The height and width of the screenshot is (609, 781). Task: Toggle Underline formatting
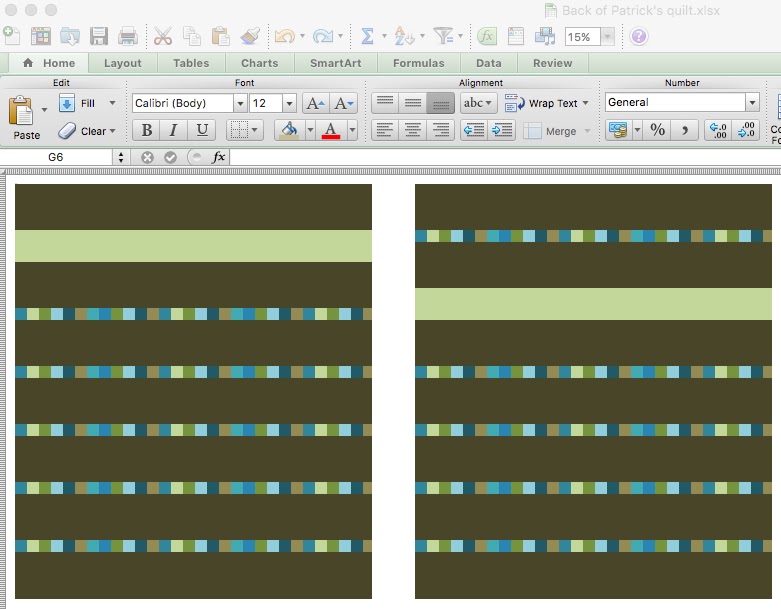pyautogui.click(x=202, y=130)
